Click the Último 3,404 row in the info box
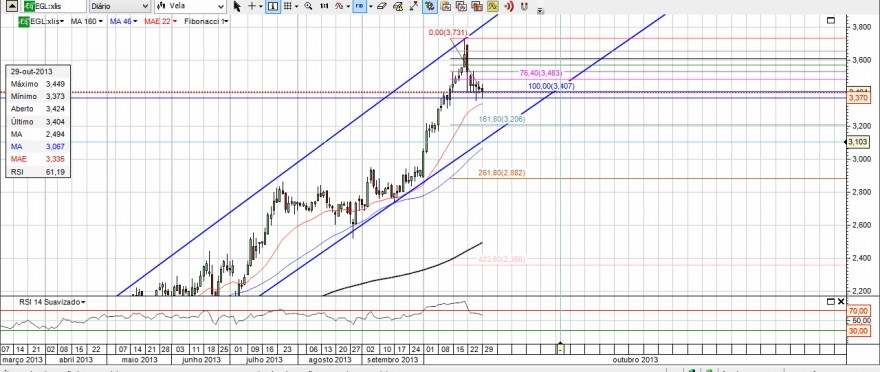880x372 pixels. (38, 122)
